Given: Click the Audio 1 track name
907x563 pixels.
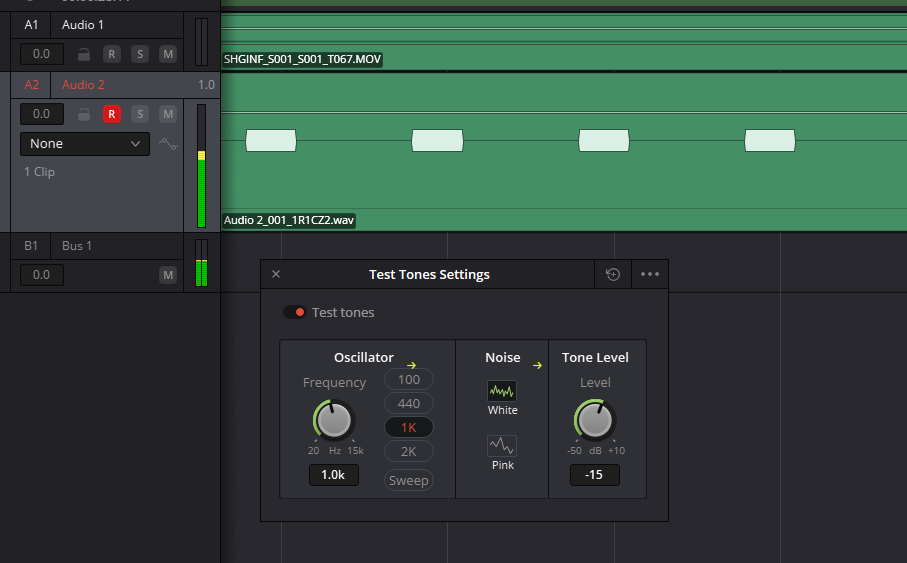Looking at the screenshot, I should point(83,25).
